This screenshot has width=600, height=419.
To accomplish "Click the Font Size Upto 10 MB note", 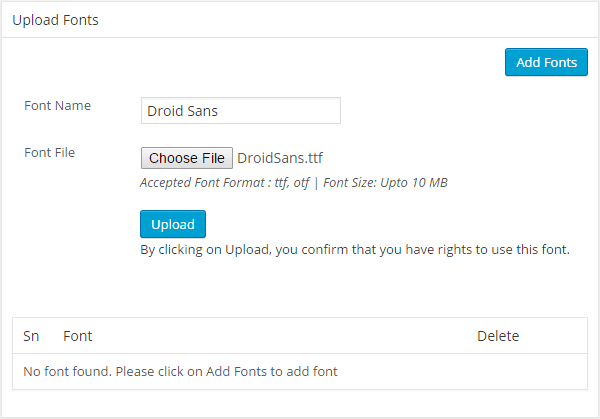I will click(x=385, y=183).
